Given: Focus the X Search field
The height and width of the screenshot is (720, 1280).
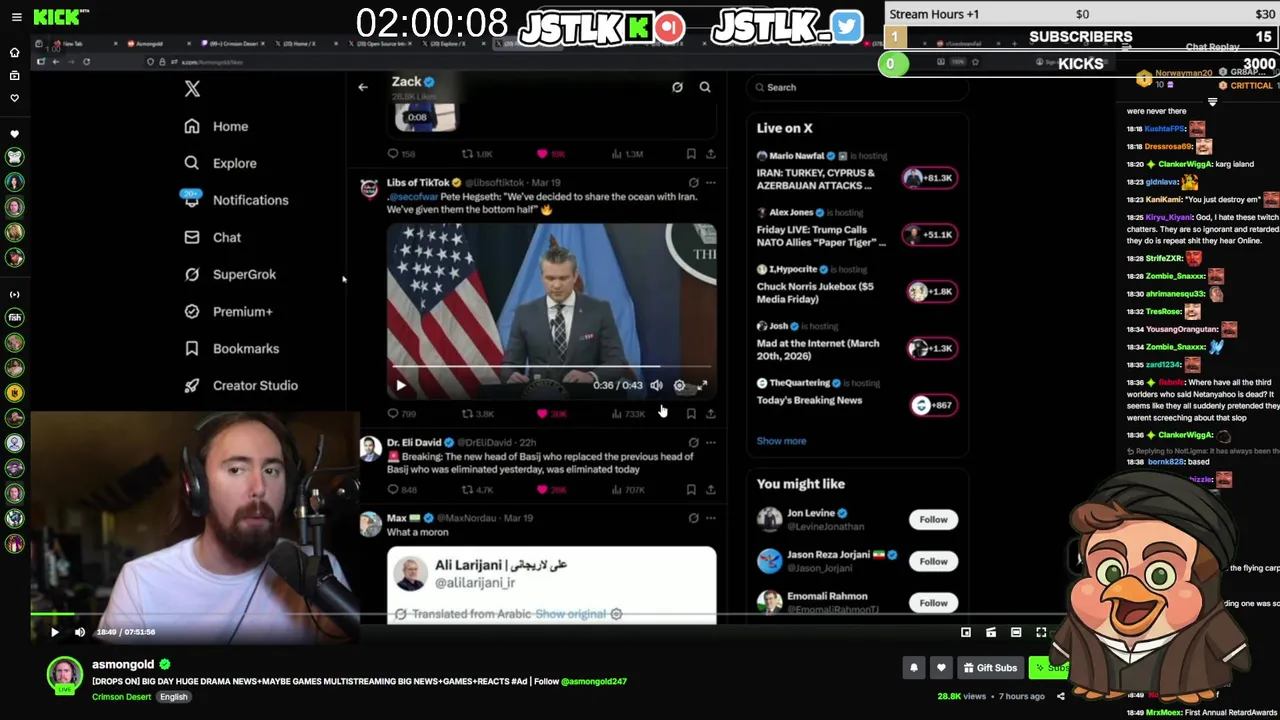Looking at the screenshot, I should coord(857,87).
